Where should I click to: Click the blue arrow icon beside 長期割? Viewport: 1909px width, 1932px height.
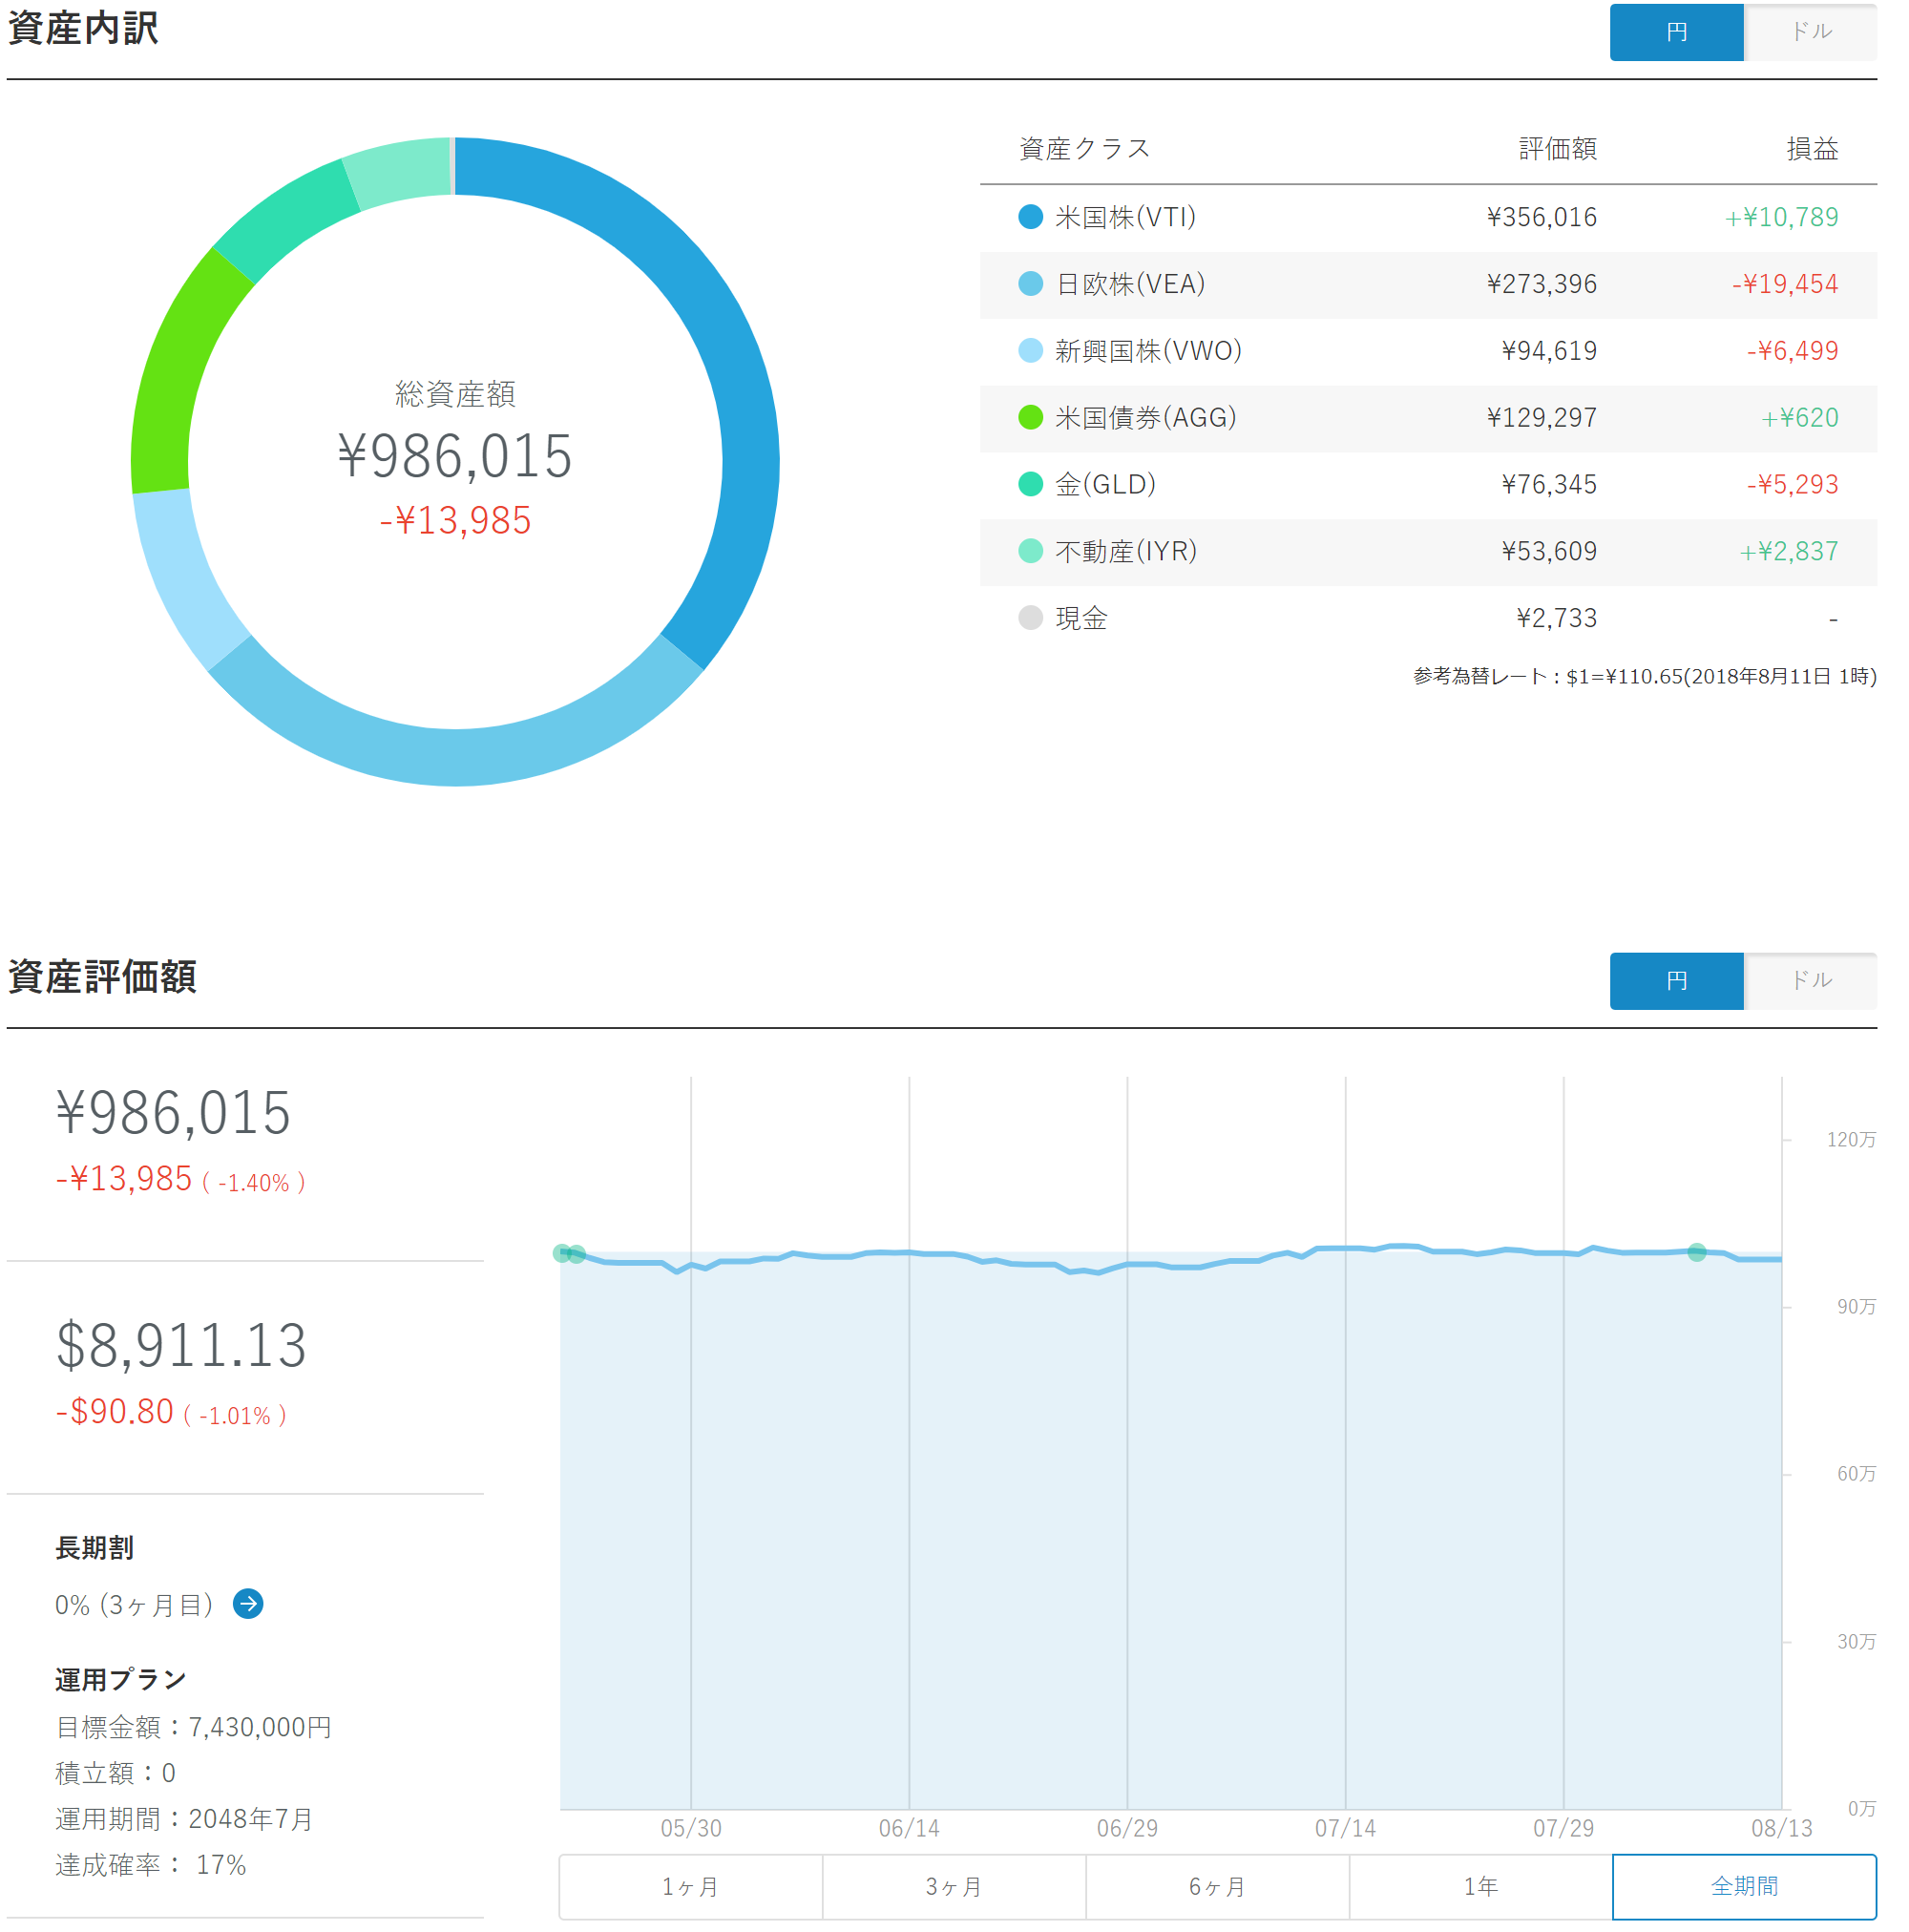click(x=248, y=1604)
